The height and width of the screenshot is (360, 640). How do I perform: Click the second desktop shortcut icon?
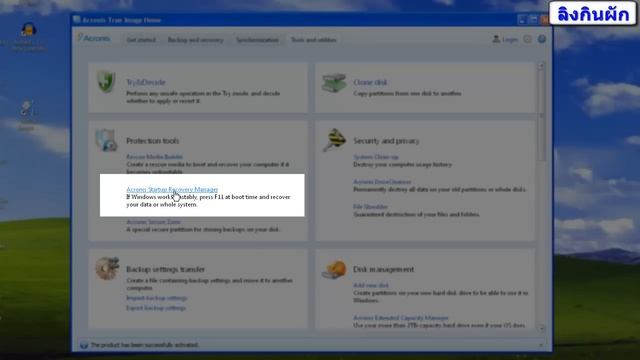(27, 109)
